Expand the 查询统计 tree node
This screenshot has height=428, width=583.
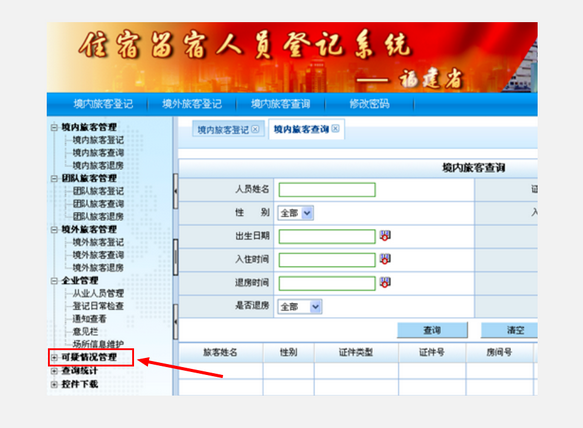pyautogui.click(x=54, y=371)
